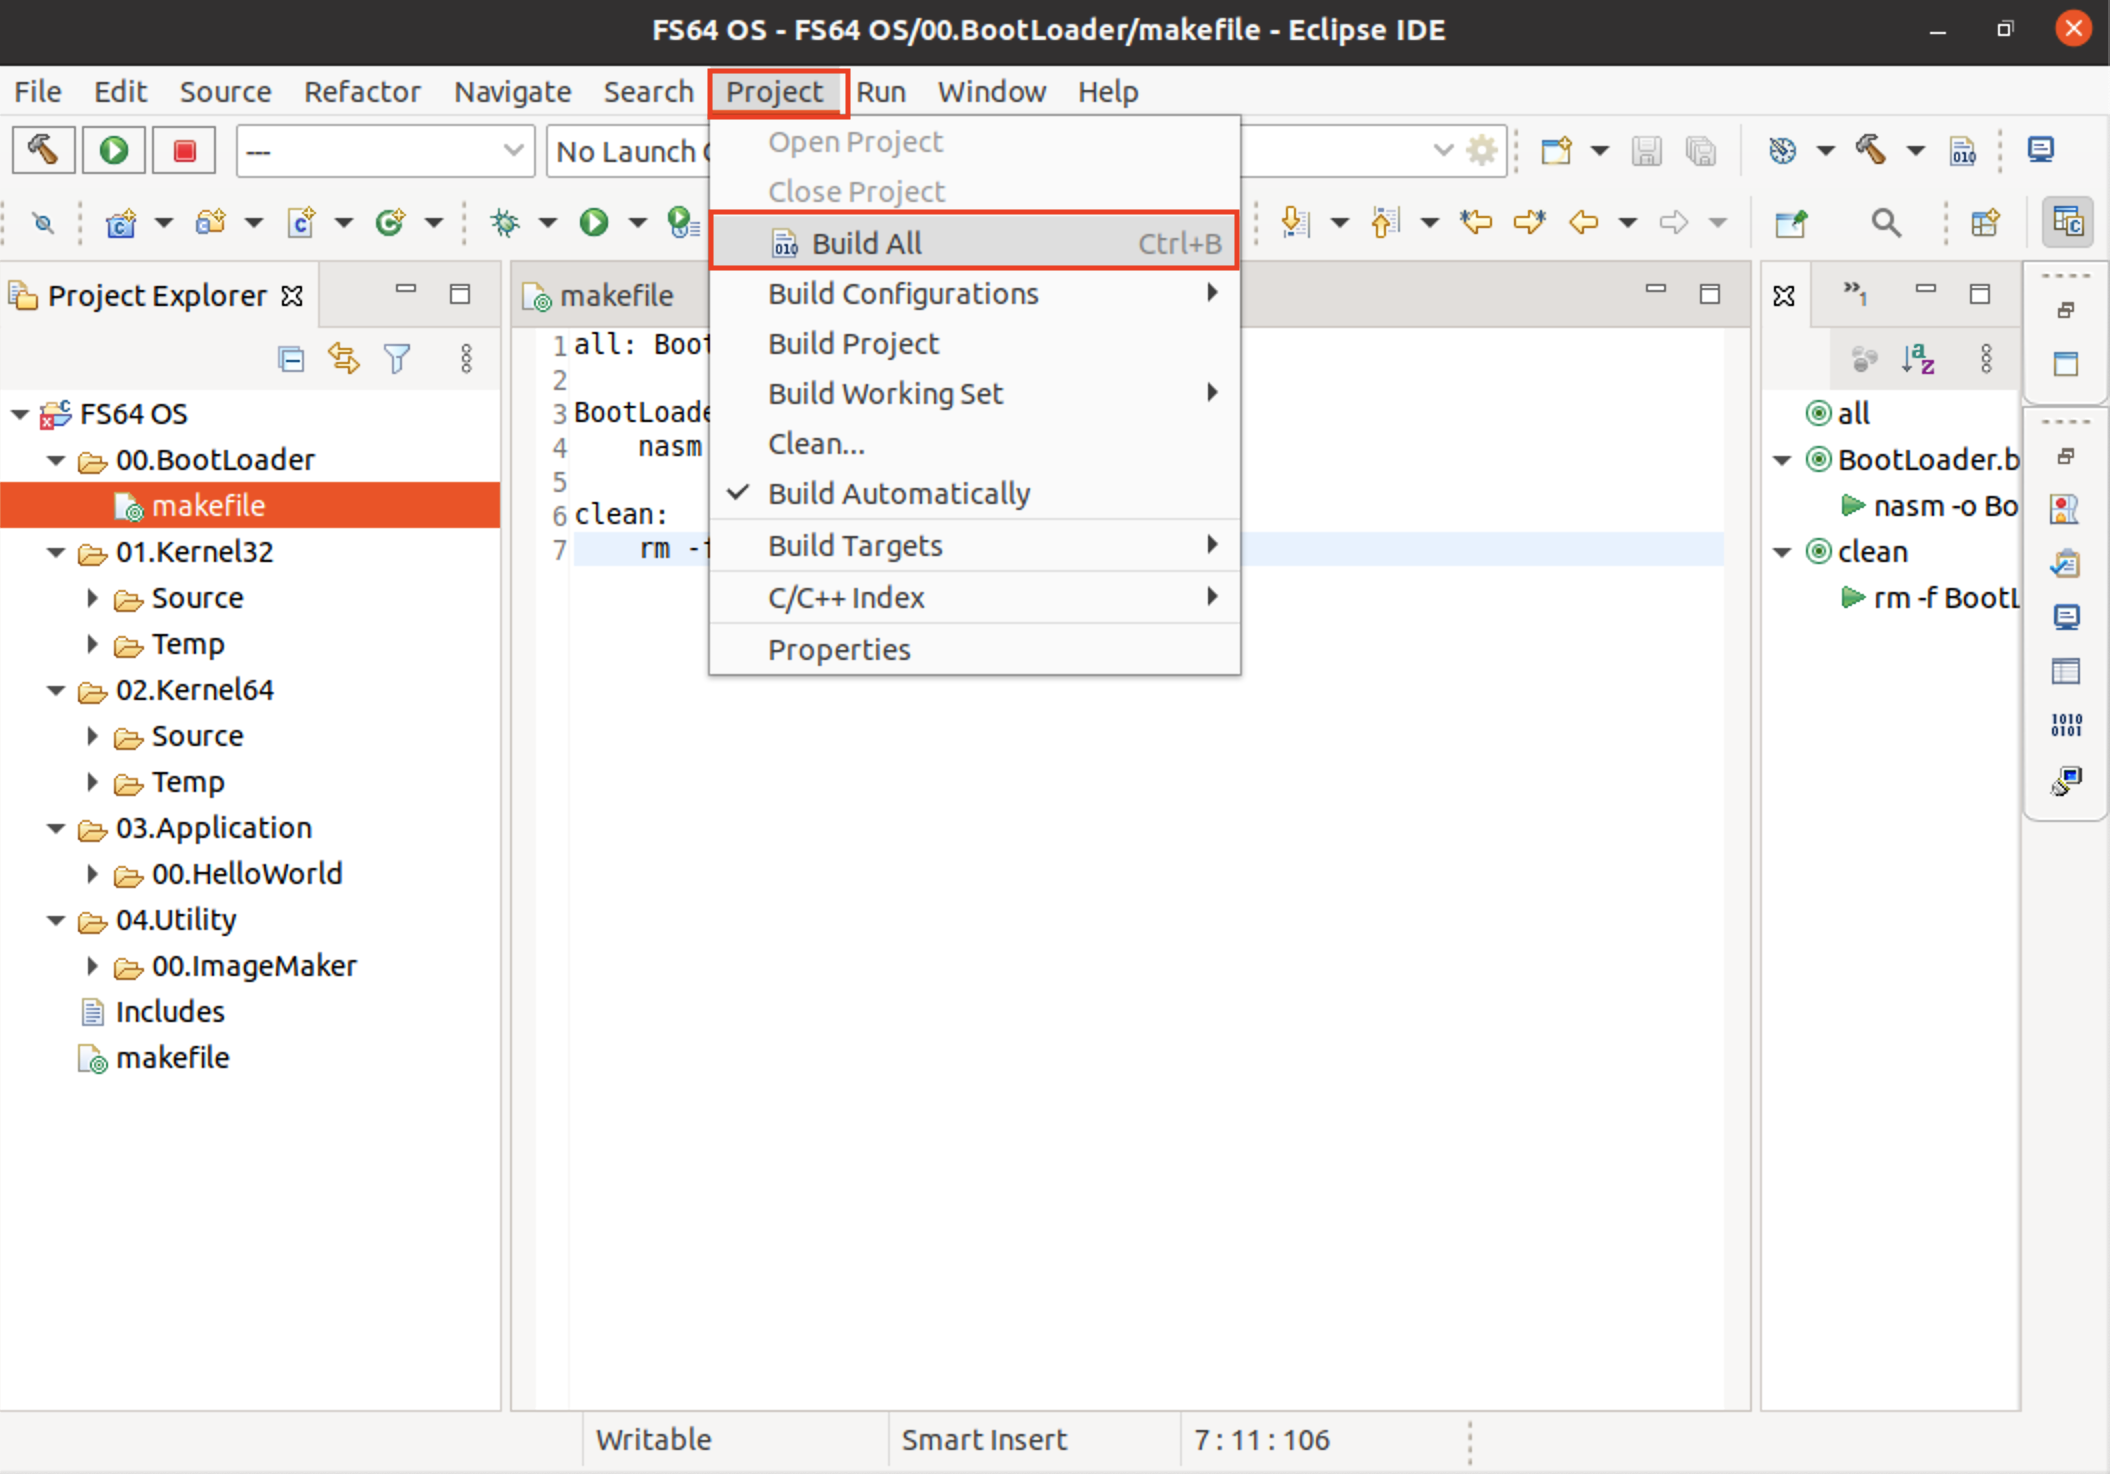Choose Clean... from the Project menu
2110x1474 pixels.
815,443
